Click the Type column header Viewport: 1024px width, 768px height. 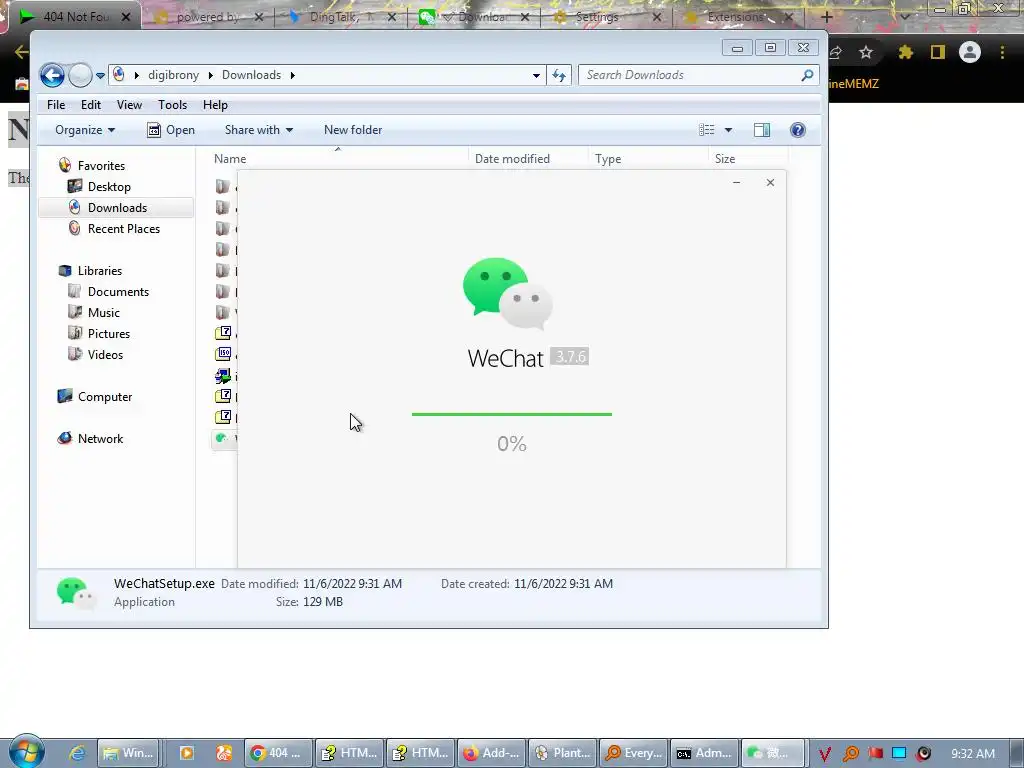[x=647, y=159]
